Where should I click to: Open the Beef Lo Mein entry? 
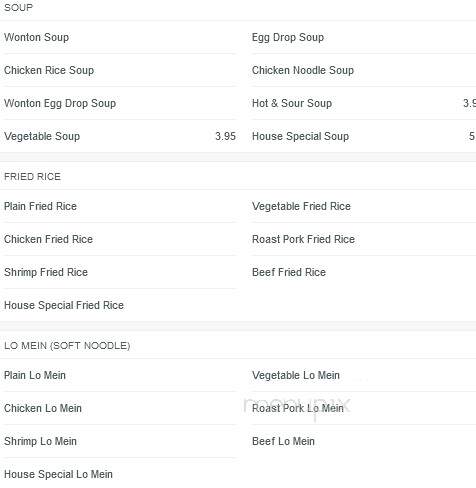click(283, 441)
